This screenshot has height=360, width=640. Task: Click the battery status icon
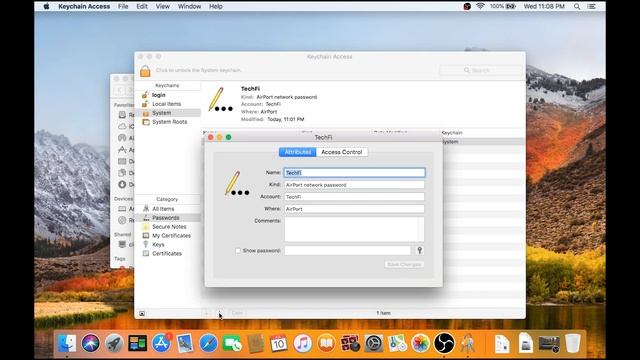pos(511,6)
